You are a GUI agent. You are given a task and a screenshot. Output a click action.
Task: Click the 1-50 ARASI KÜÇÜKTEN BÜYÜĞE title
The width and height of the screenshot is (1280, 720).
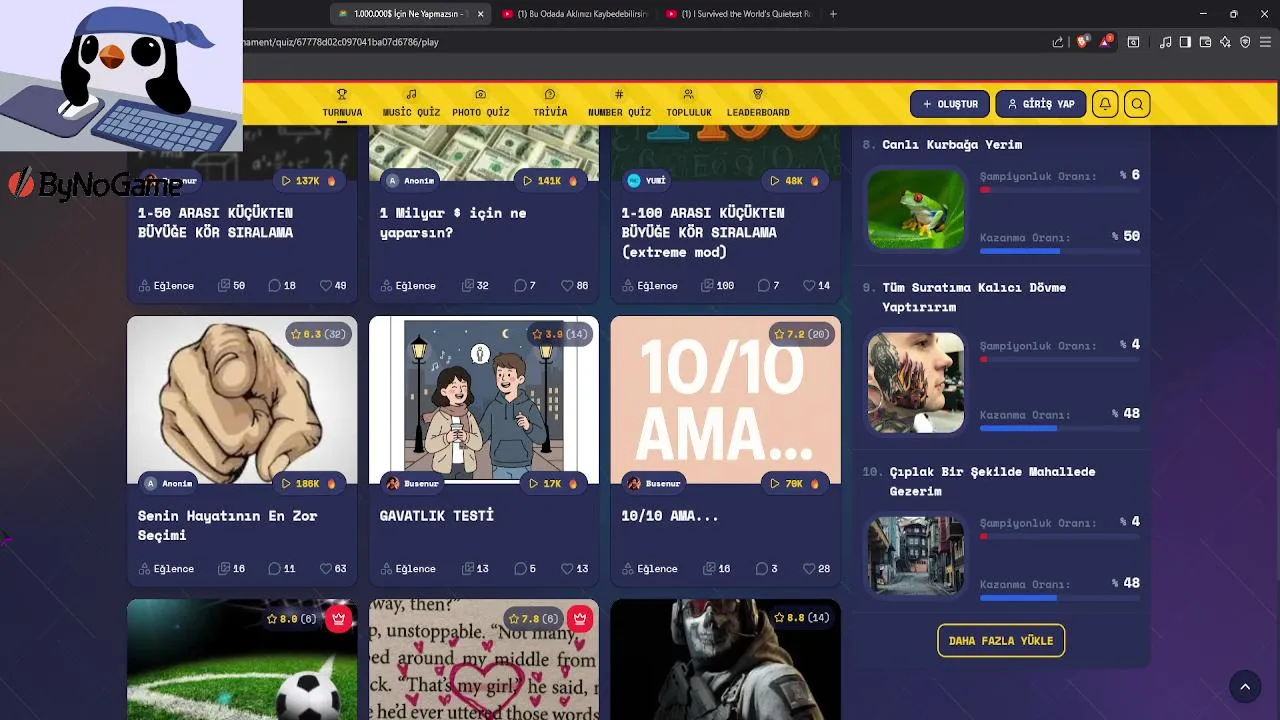(215, 222)
